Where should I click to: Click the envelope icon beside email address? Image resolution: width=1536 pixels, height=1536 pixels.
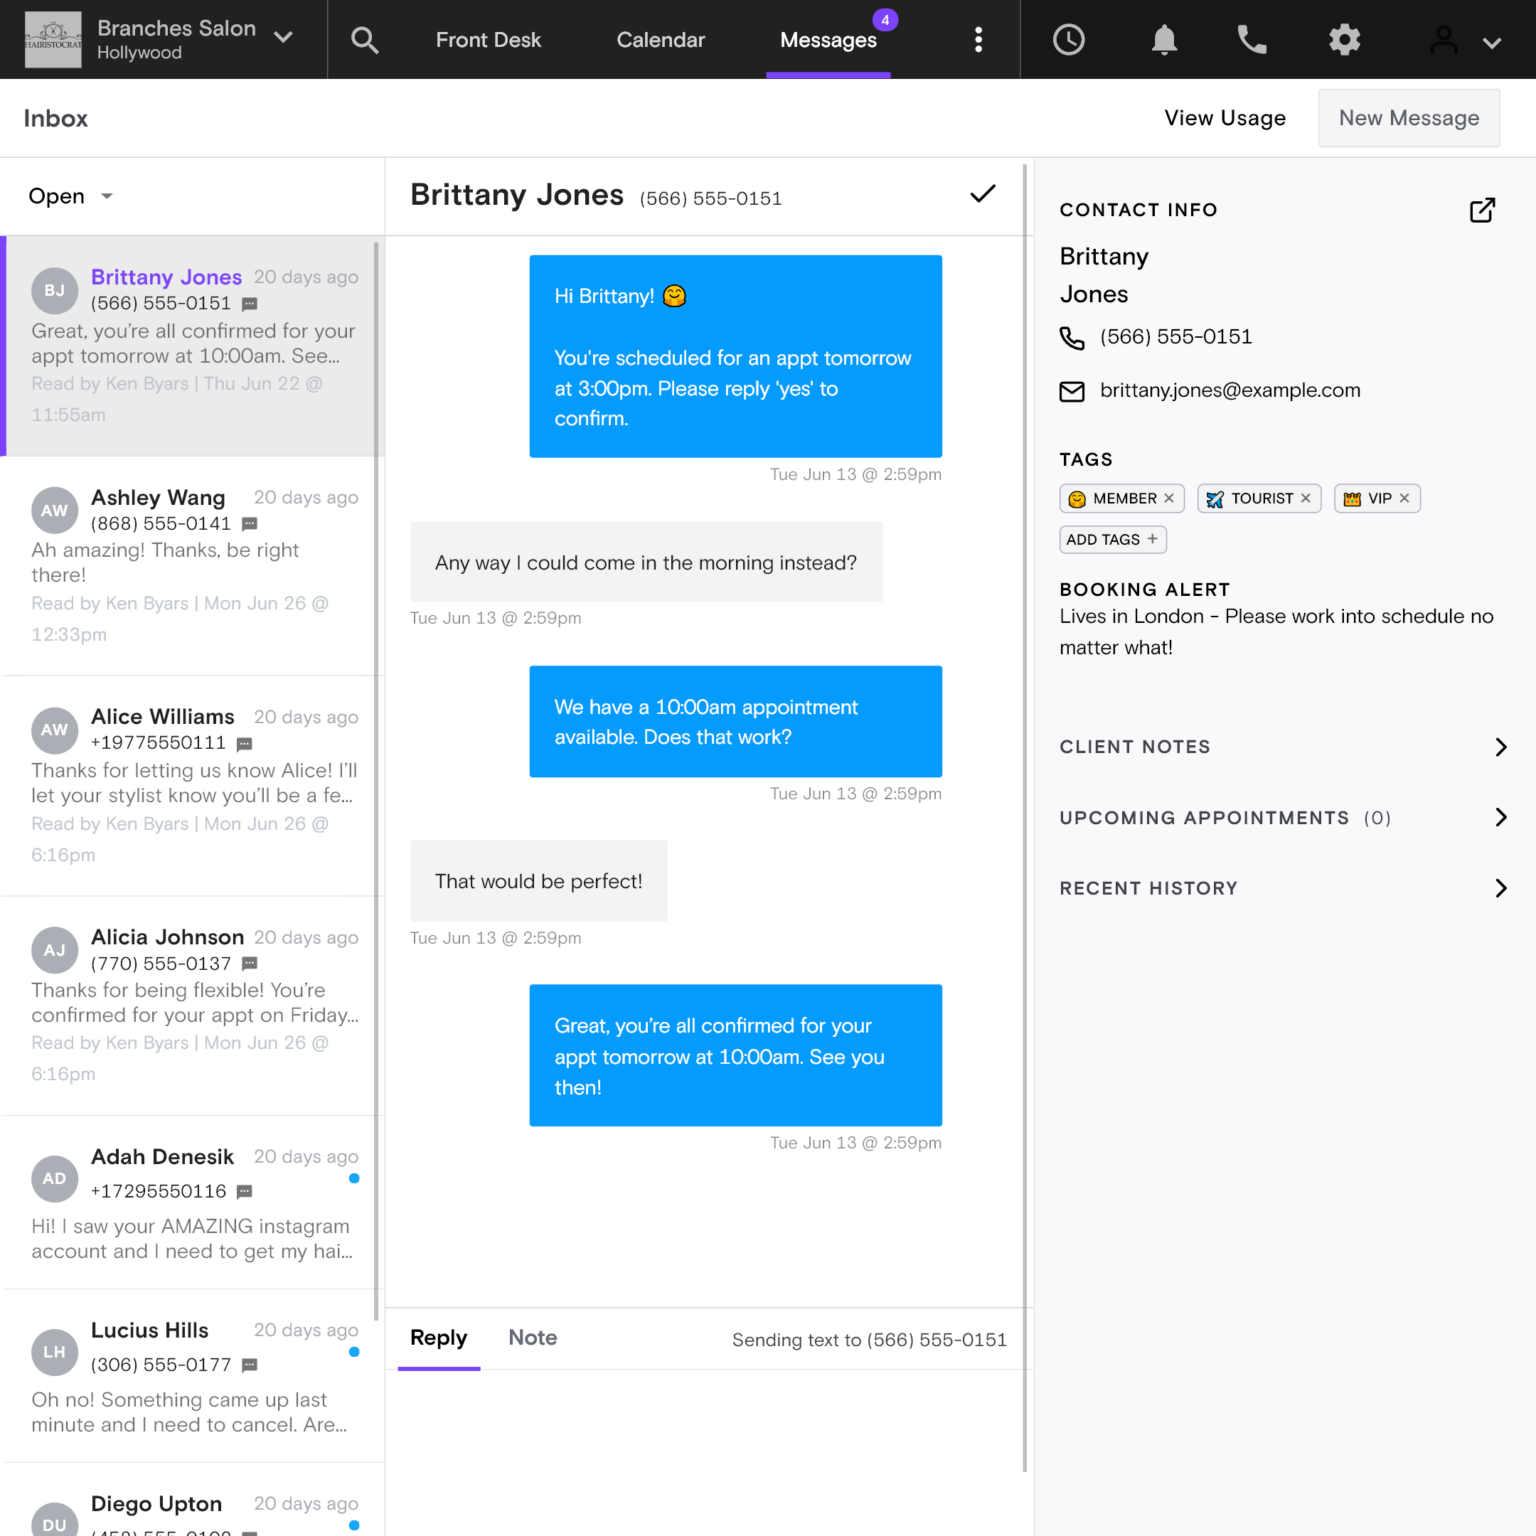[1071, 391]
